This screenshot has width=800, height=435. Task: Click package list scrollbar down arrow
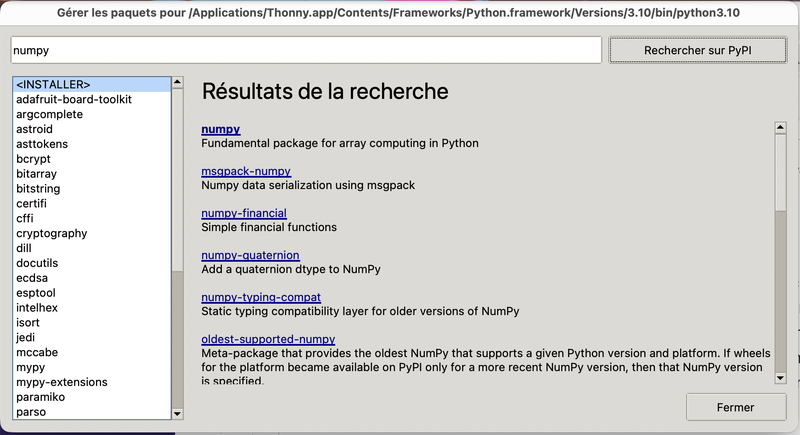click(178, 414)
